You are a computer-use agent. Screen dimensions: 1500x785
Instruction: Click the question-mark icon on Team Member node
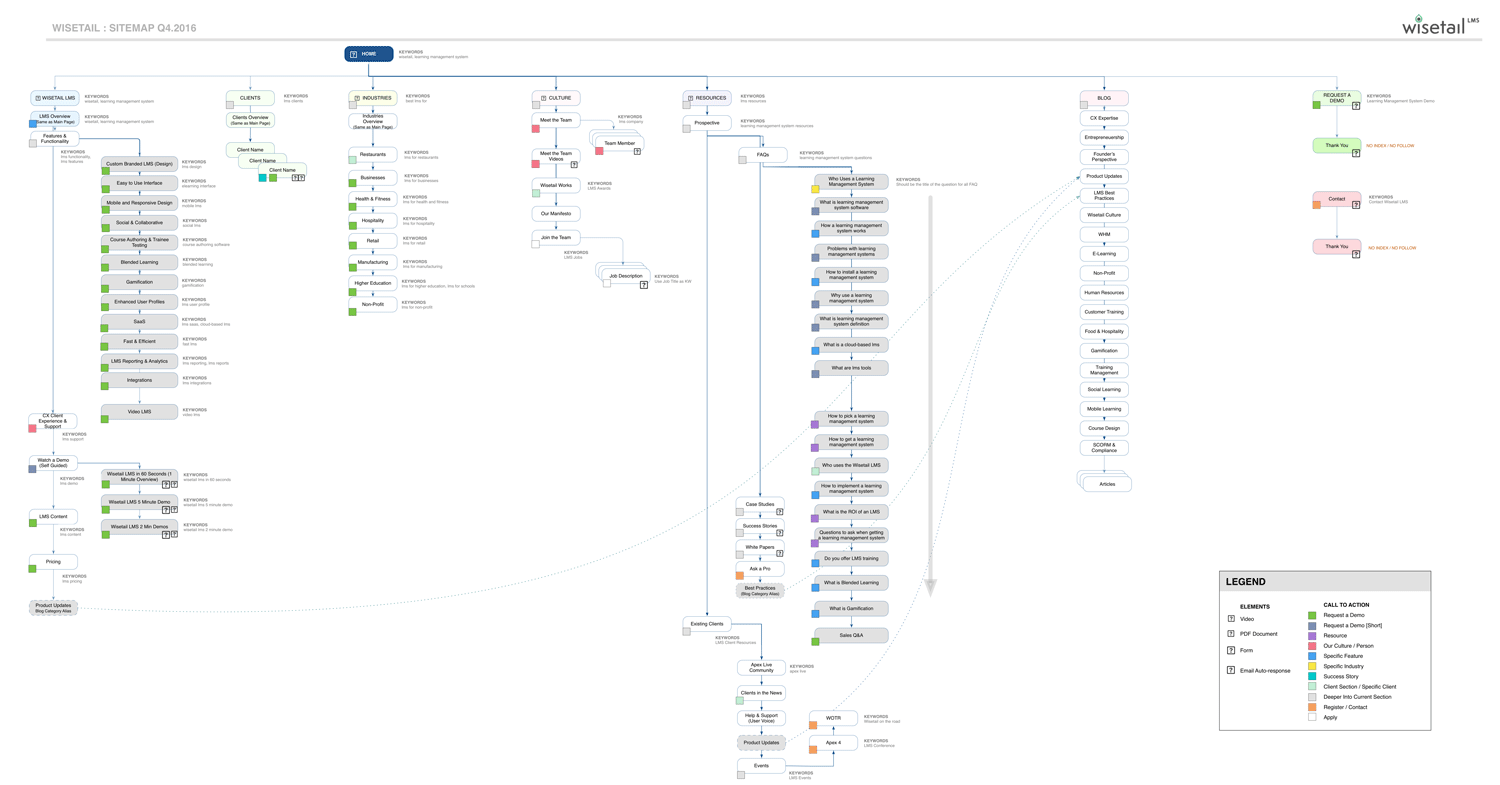[x=637, y=152]
